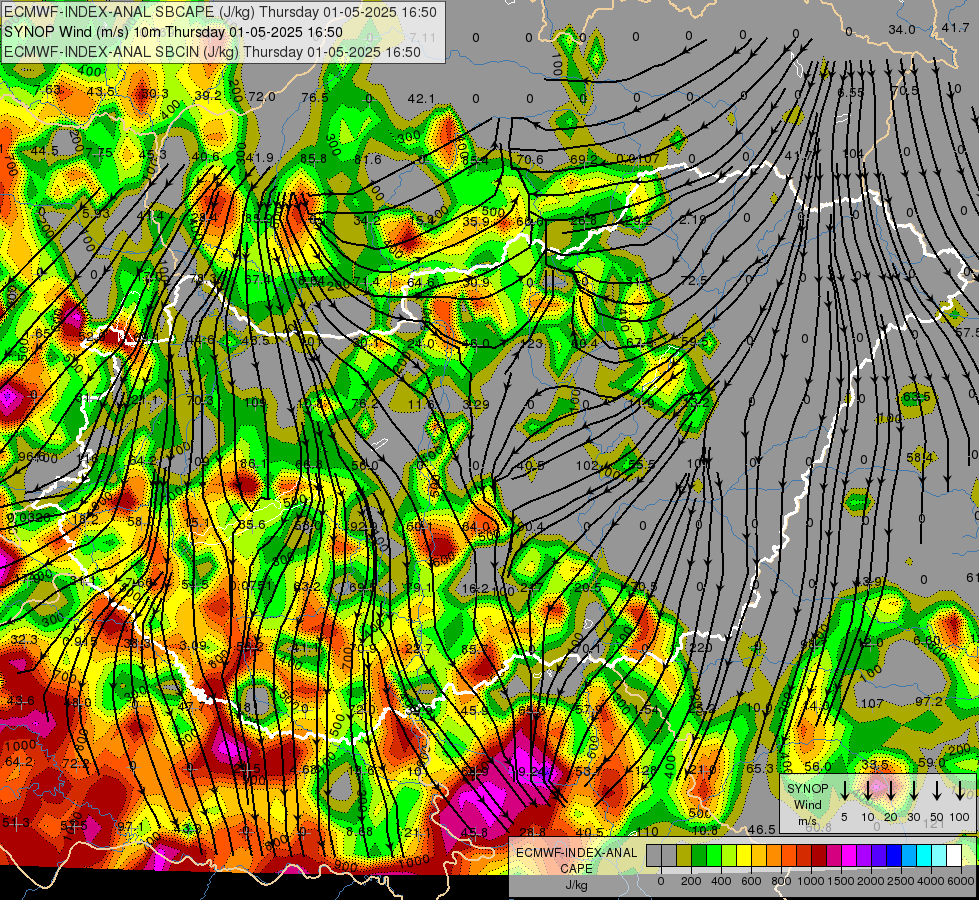Select the dark green swatch in CAPE scale

coord(699,855)
